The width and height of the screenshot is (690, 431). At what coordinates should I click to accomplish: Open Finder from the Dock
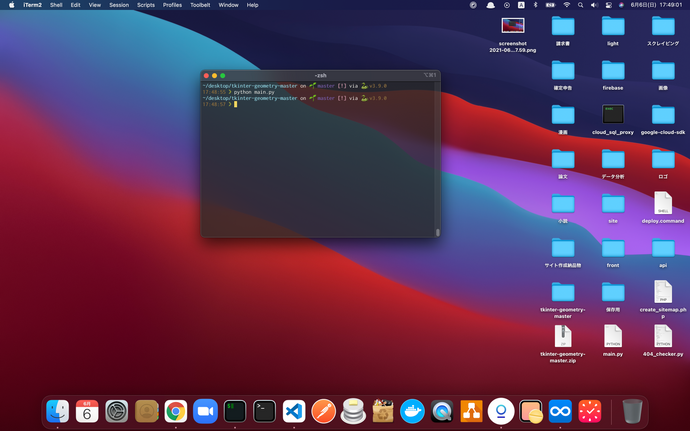click(x=58, y=411)
